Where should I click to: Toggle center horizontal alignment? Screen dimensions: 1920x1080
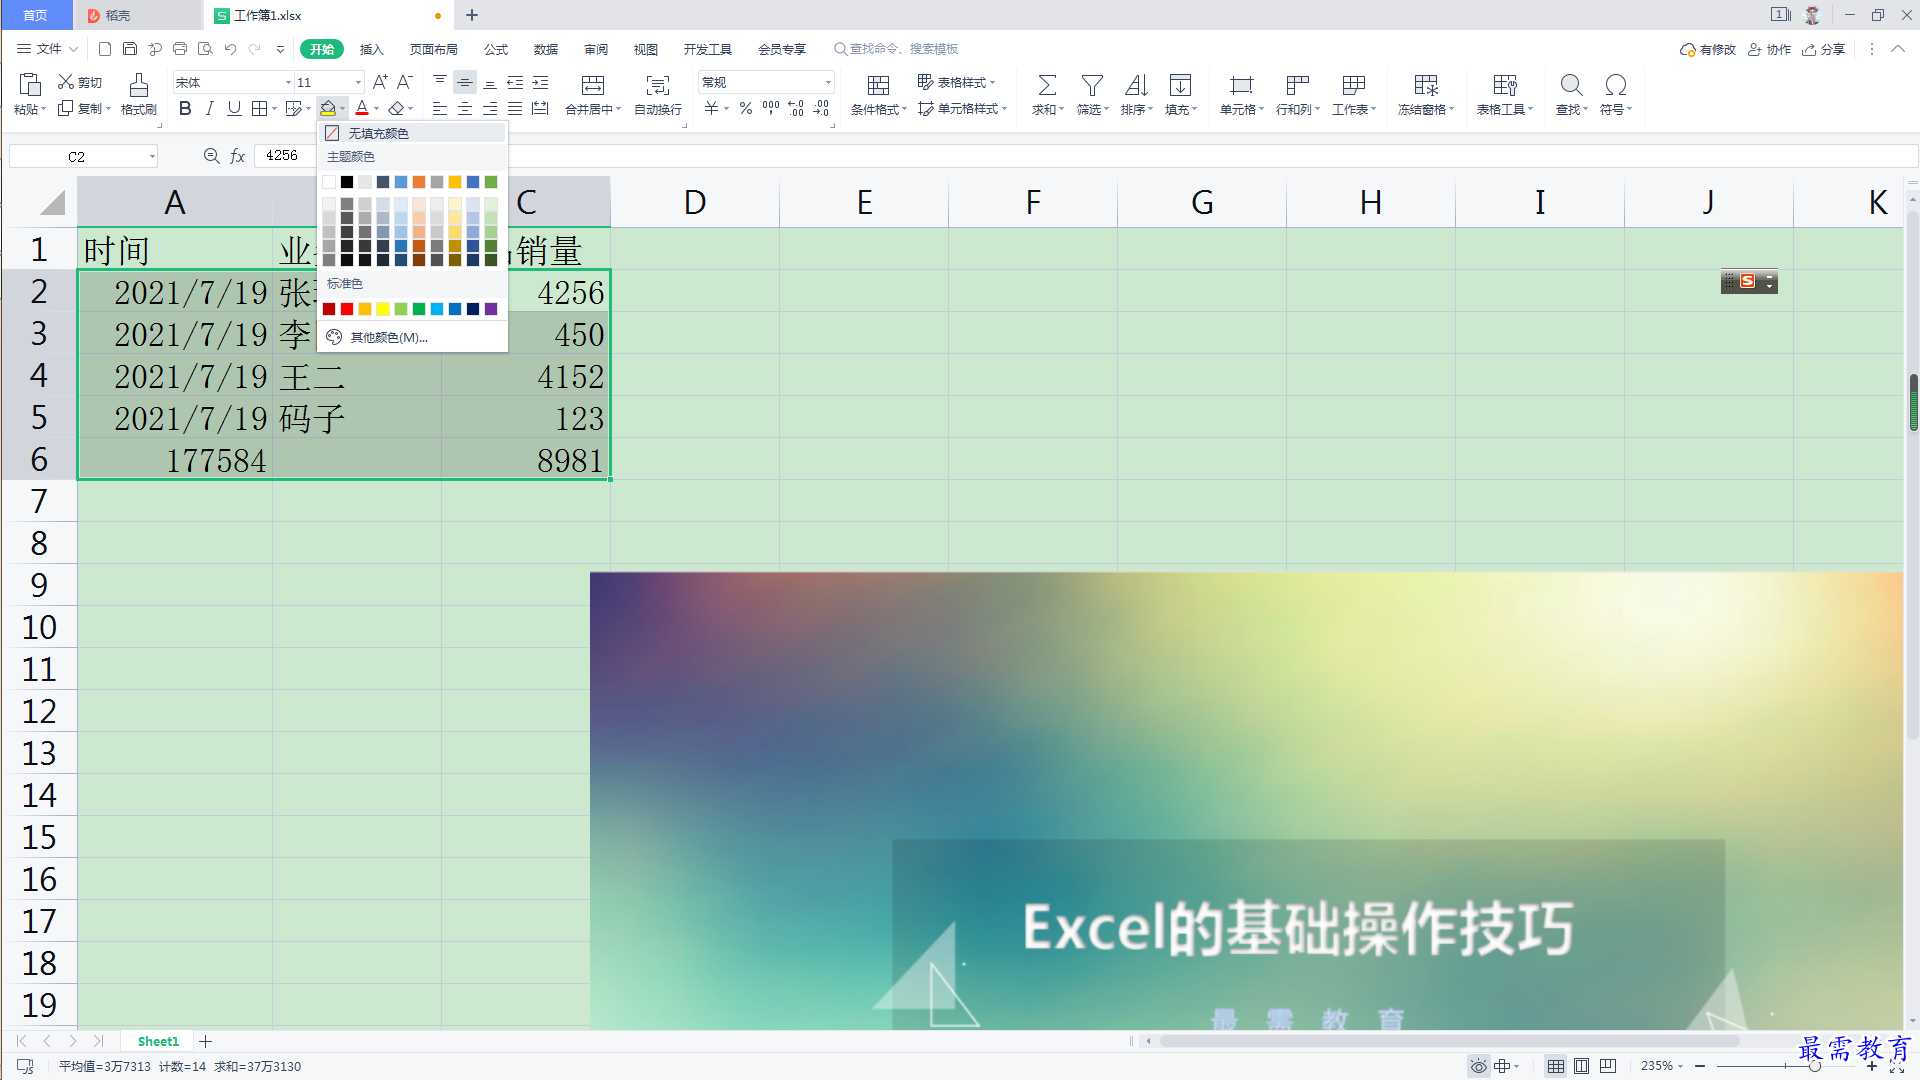tap(465, 108)
